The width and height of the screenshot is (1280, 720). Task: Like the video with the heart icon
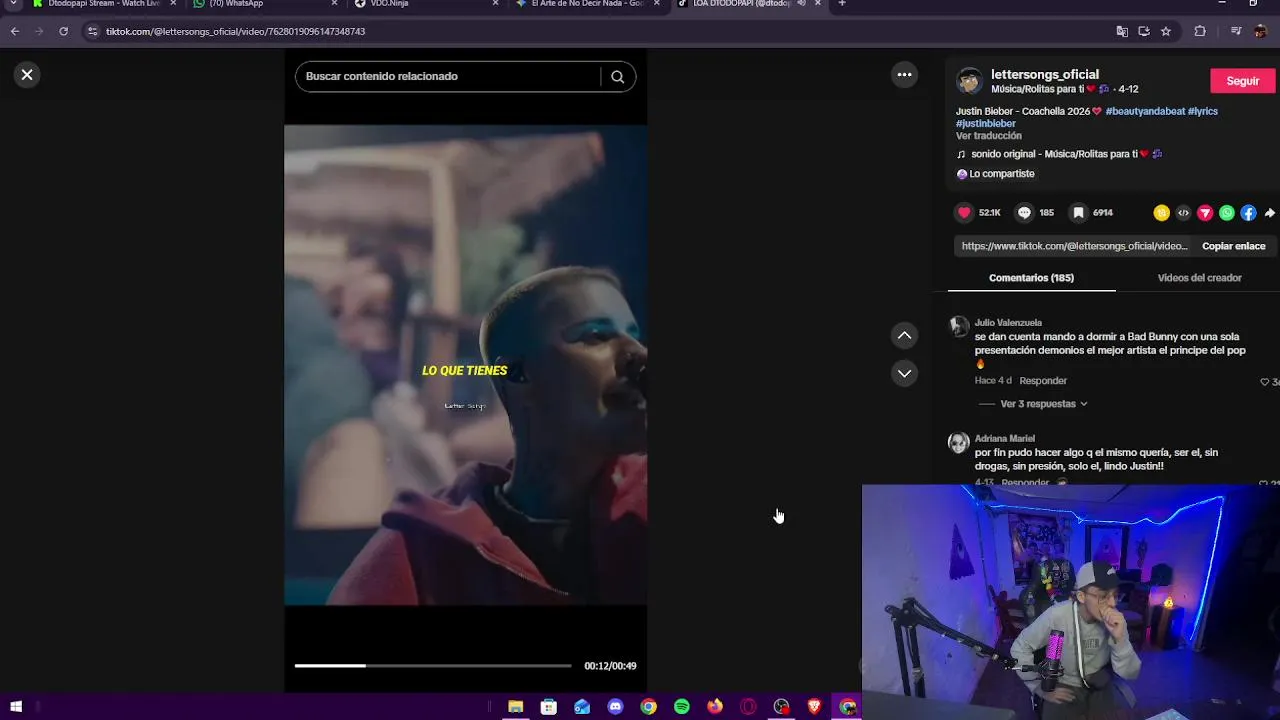pos(964,213)
